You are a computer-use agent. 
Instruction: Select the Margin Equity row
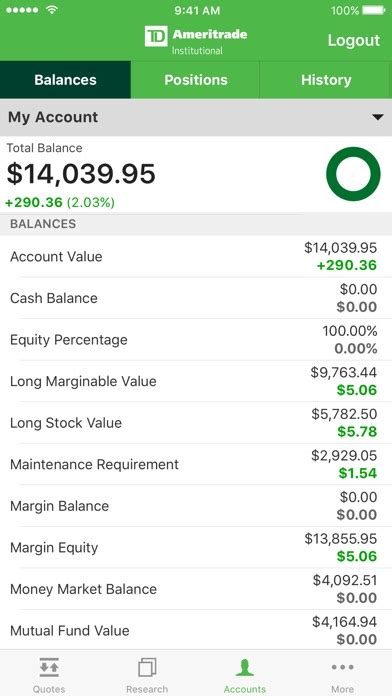tap(196, 547)
